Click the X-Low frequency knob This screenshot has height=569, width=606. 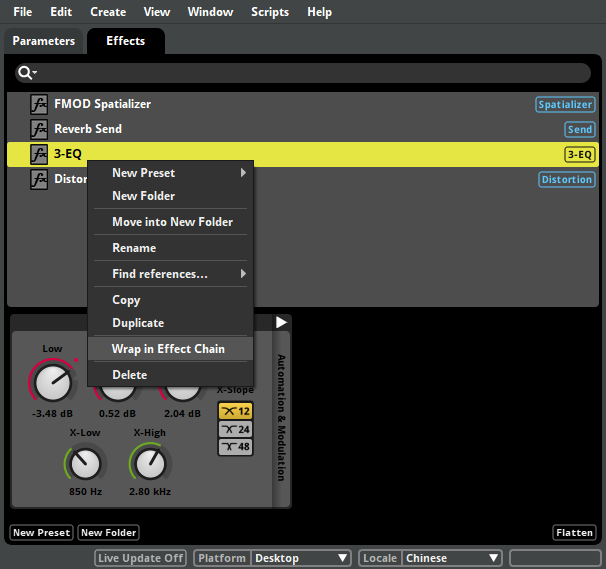point(85,462)
